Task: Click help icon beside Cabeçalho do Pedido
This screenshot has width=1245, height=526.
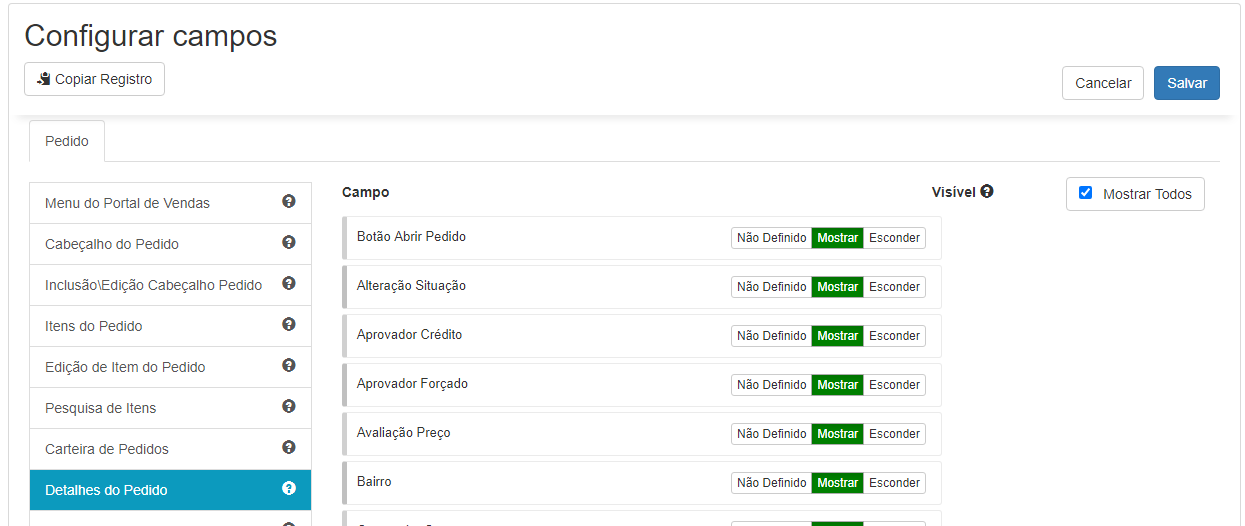Action: (x=289, y=243)
